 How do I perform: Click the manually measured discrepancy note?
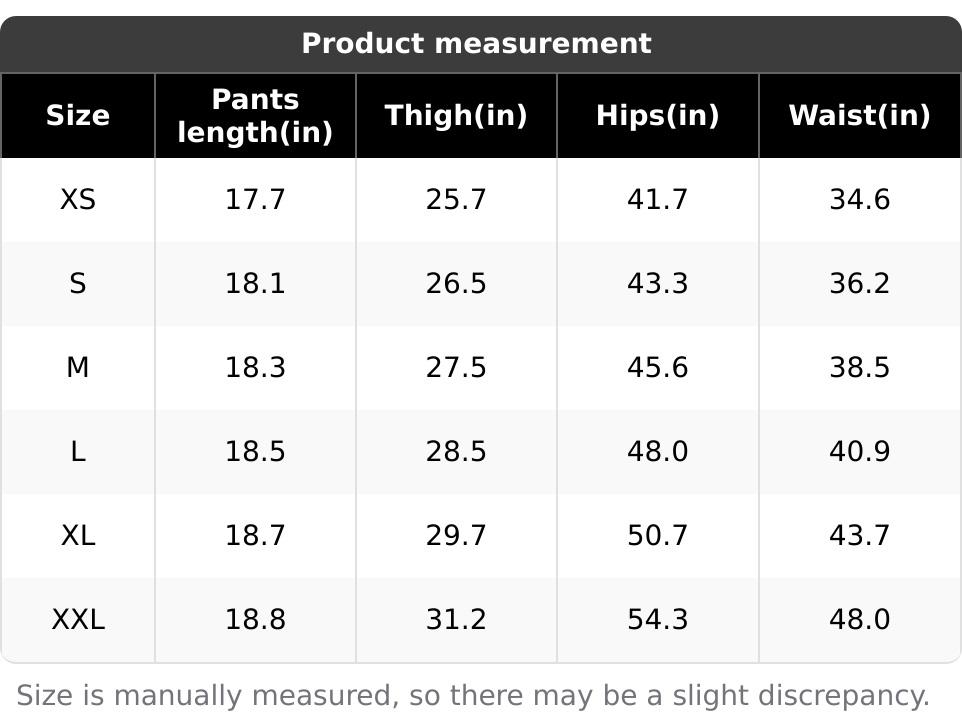(x=473, y=695)
